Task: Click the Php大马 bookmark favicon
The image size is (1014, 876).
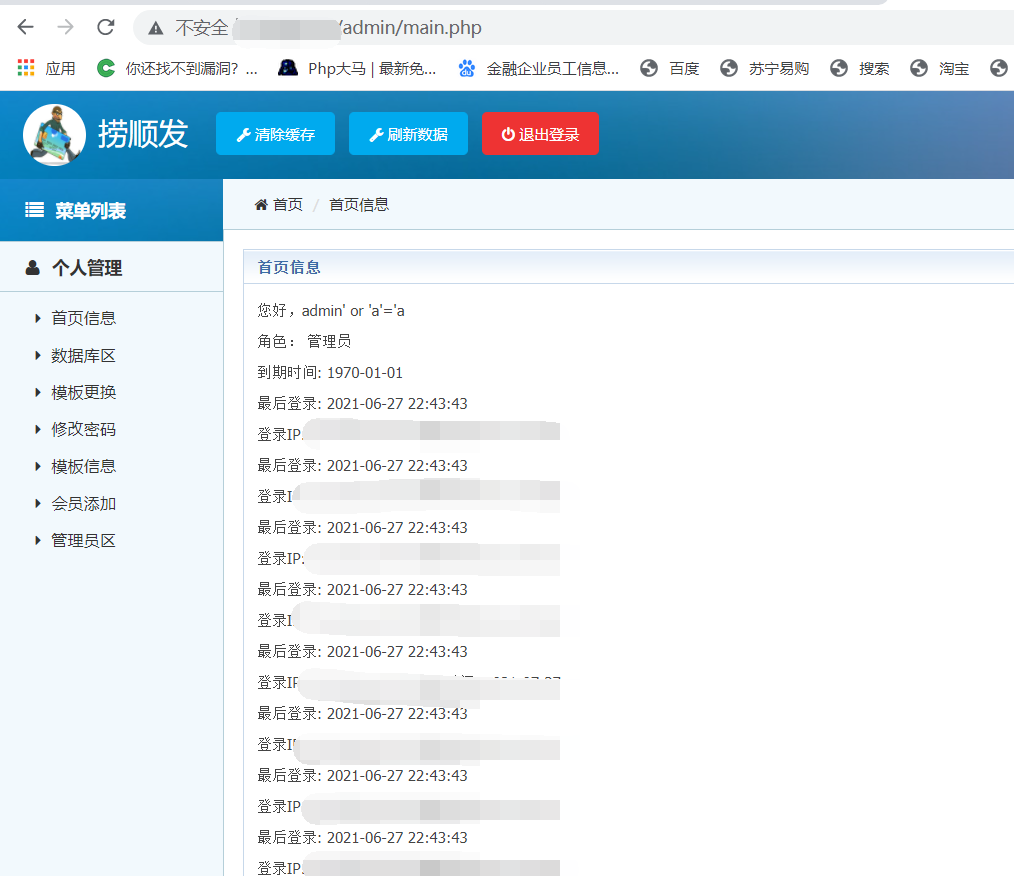Action: coord(288,67)
